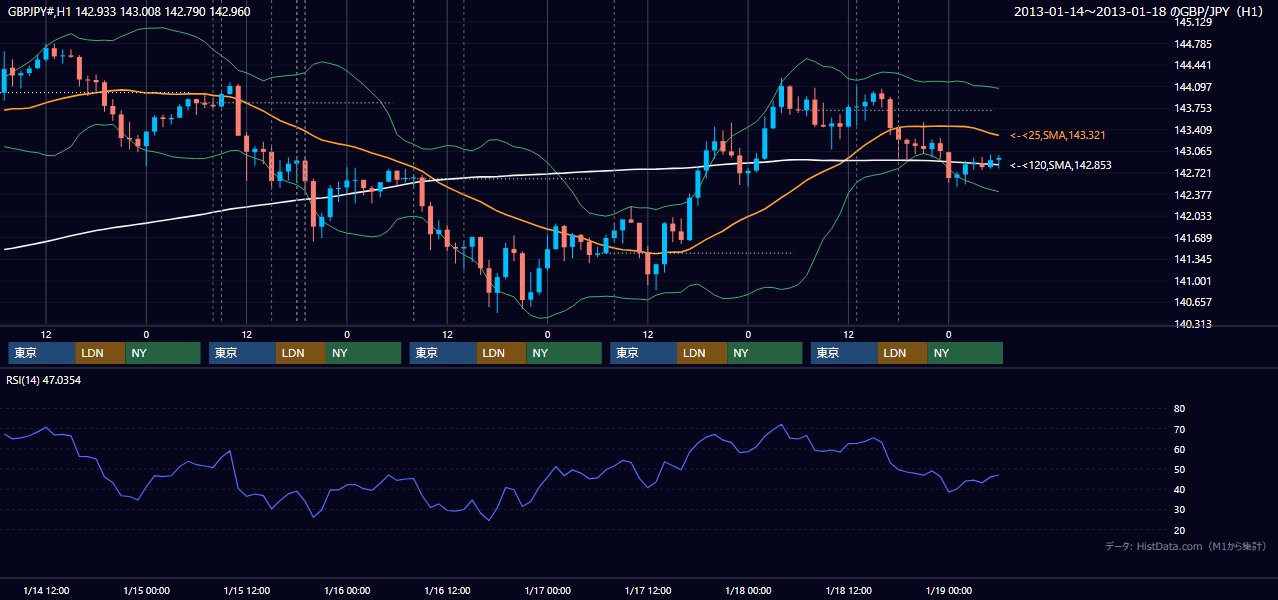Click the RSI scale value 70
The width and height of the screenshot is (1278, 600).
click(1179, 429)
